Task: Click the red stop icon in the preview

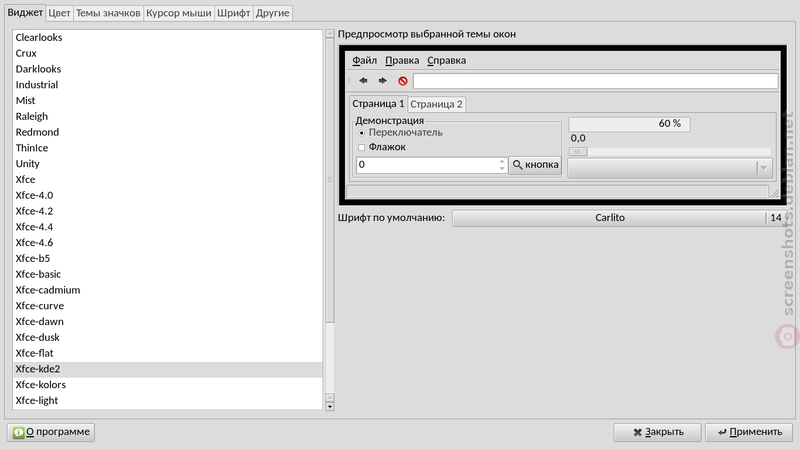Action: 403,81
